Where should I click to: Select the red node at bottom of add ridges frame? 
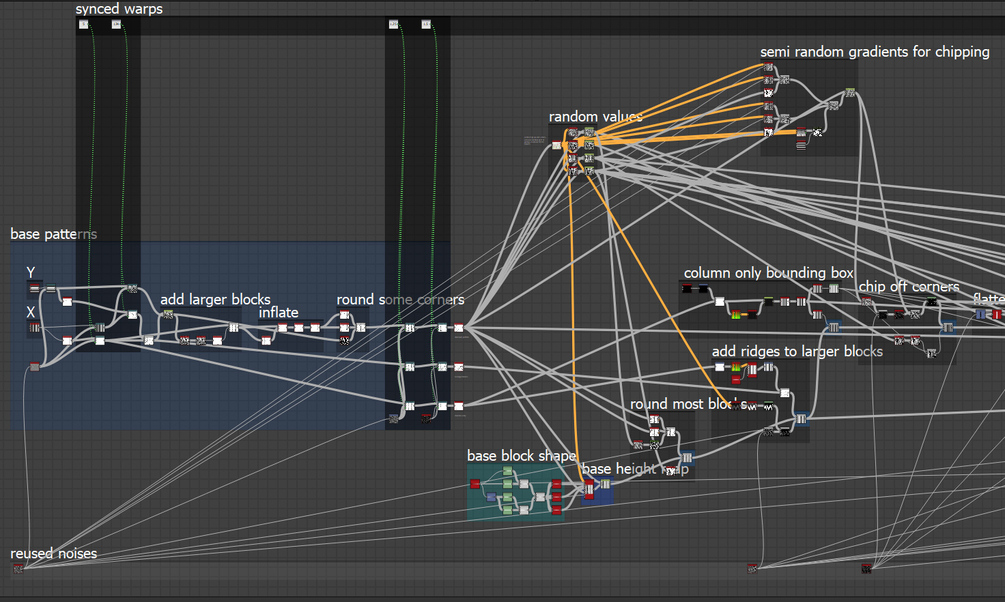tap(736, 380)
